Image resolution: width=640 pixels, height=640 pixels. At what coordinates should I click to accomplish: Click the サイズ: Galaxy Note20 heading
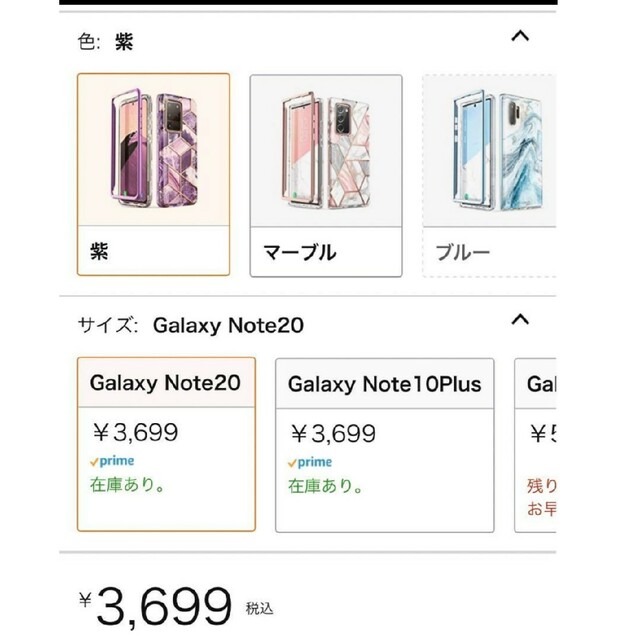[x=191, y=326]
